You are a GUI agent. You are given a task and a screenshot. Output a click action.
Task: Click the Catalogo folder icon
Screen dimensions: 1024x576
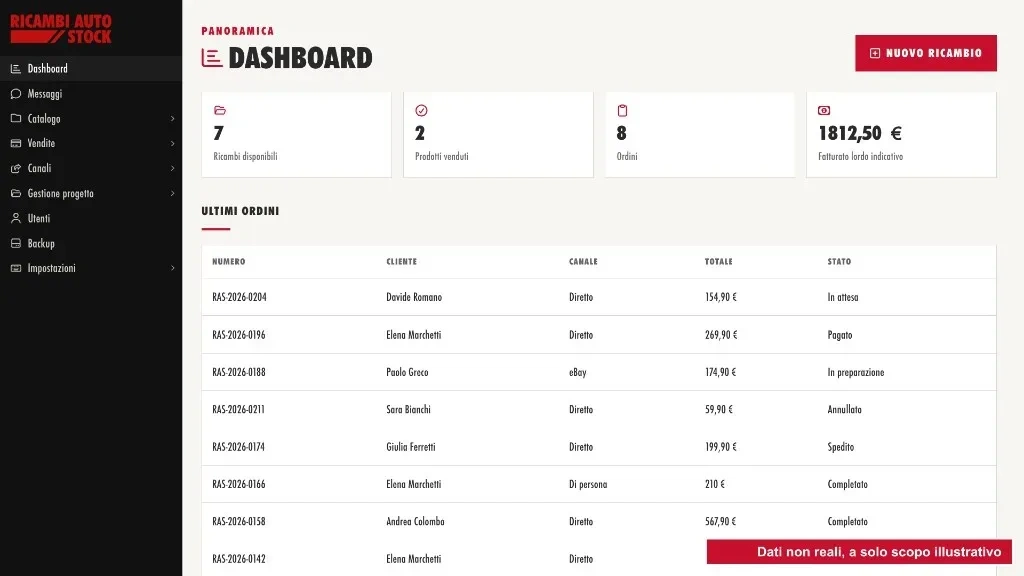pos(16,118)
